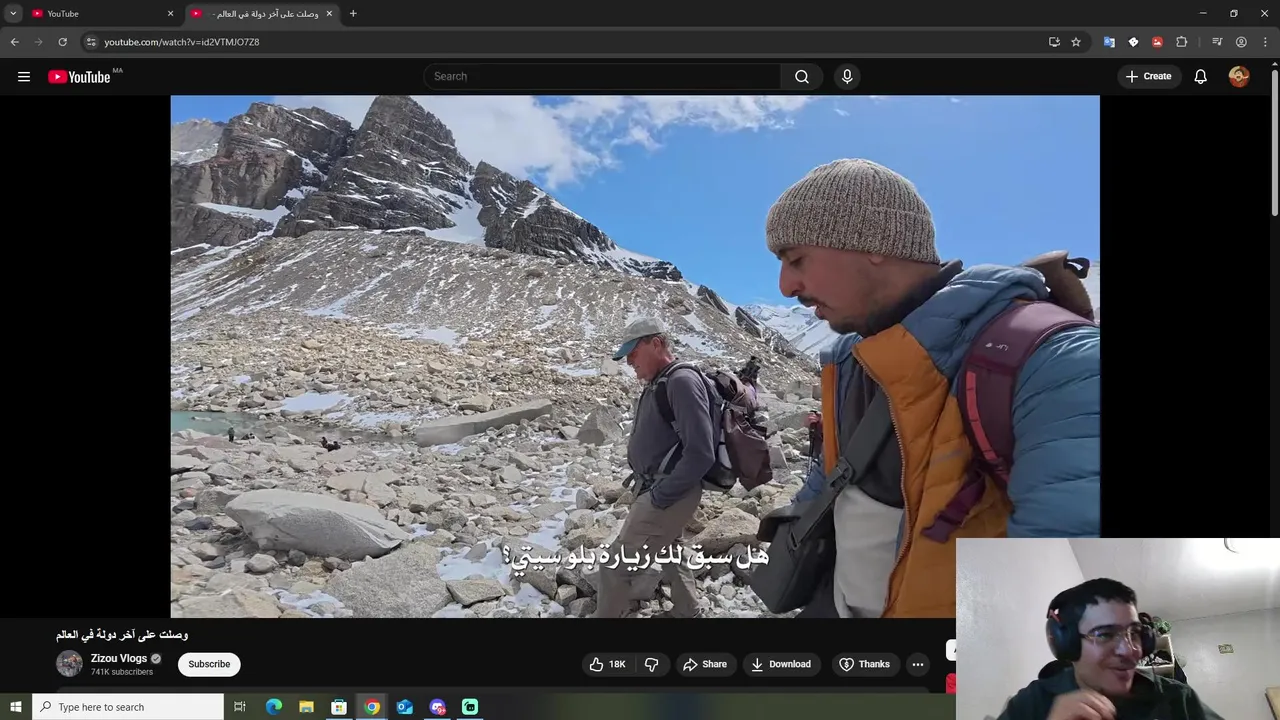Open the Zizou Vlogs channel avatar
The image size is (1280, 720).
(x=69, y=664)
